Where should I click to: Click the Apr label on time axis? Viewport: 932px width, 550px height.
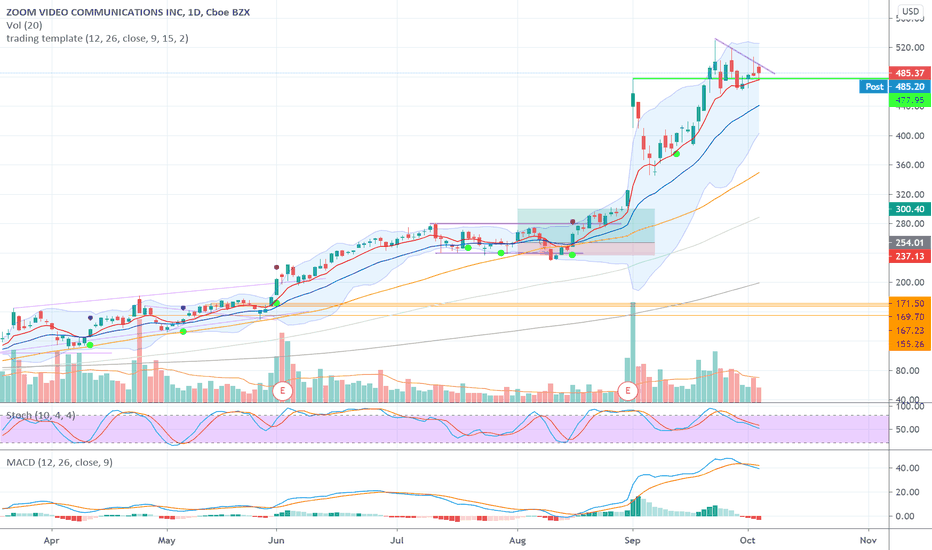pyautogui.click(x=52, y=540)
